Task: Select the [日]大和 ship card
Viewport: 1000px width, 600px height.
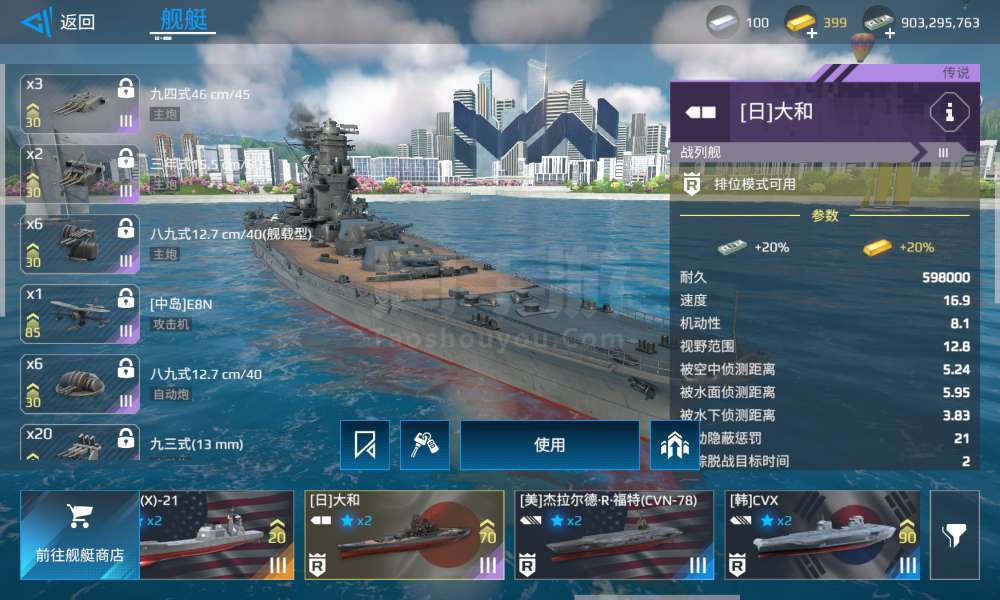Action: coord(404,535)
